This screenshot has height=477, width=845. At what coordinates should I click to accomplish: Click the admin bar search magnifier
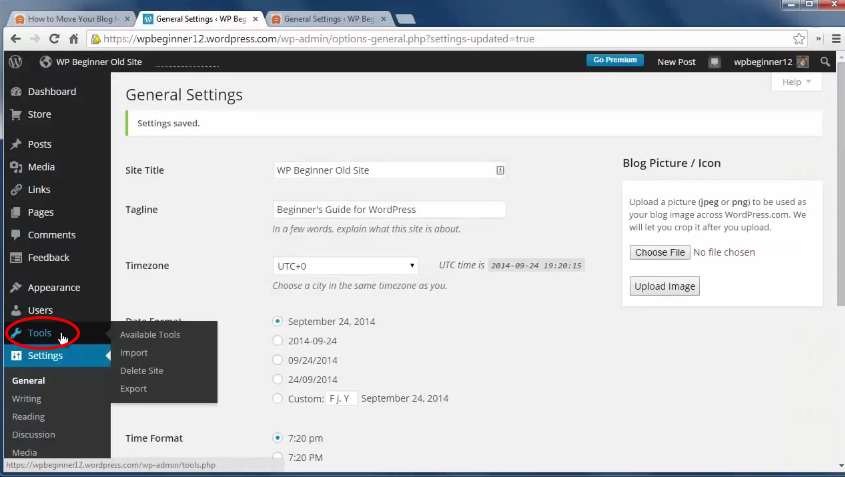[825, 62]
